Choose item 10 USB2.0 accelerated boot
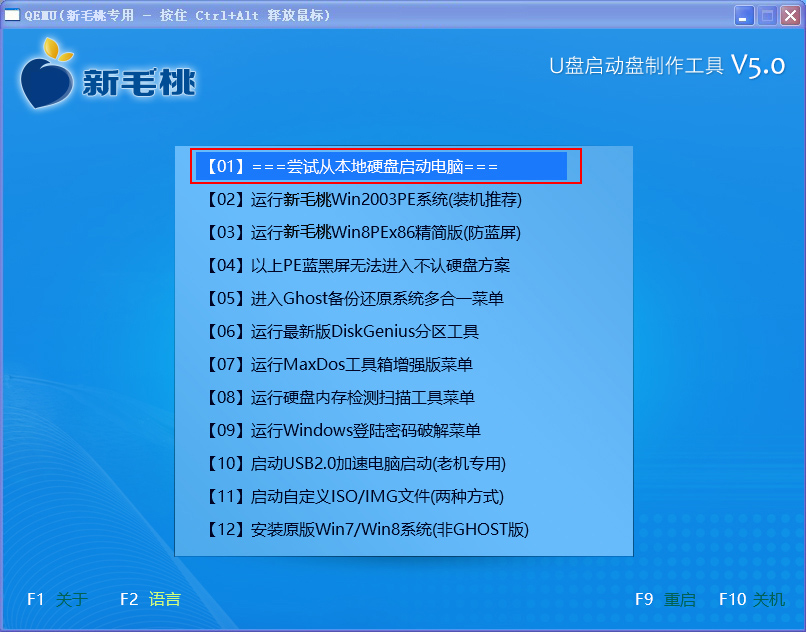This screenshot has height=632, width=807. (356, 463)
